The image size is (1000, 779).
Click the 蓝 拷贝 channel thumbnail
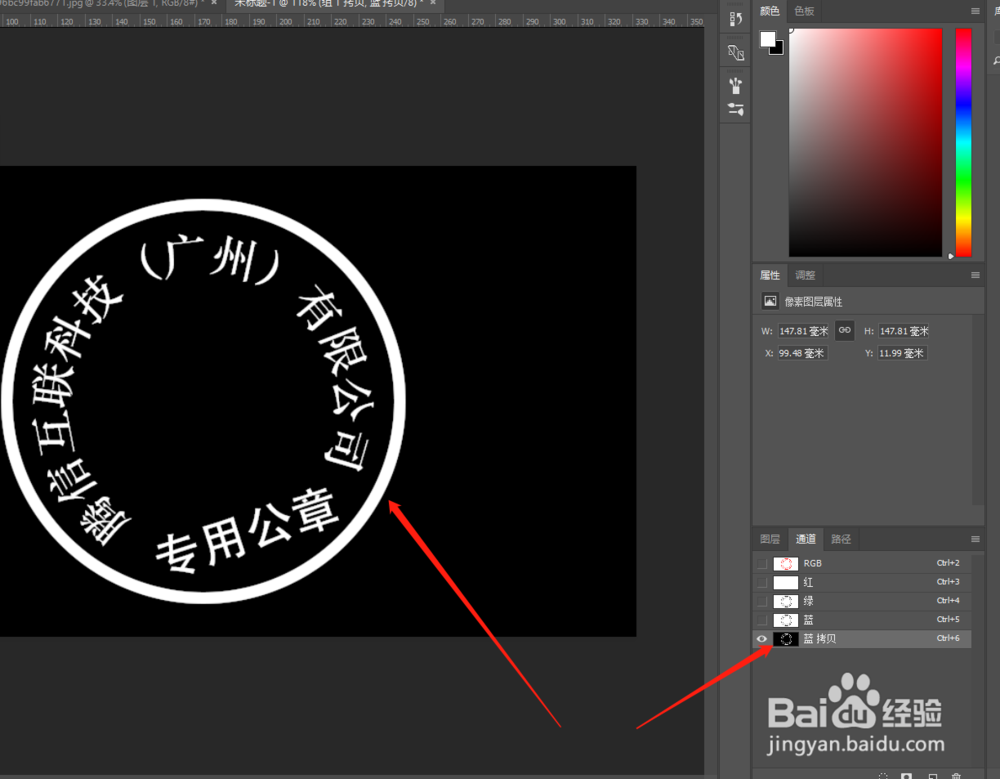point(786,639)
